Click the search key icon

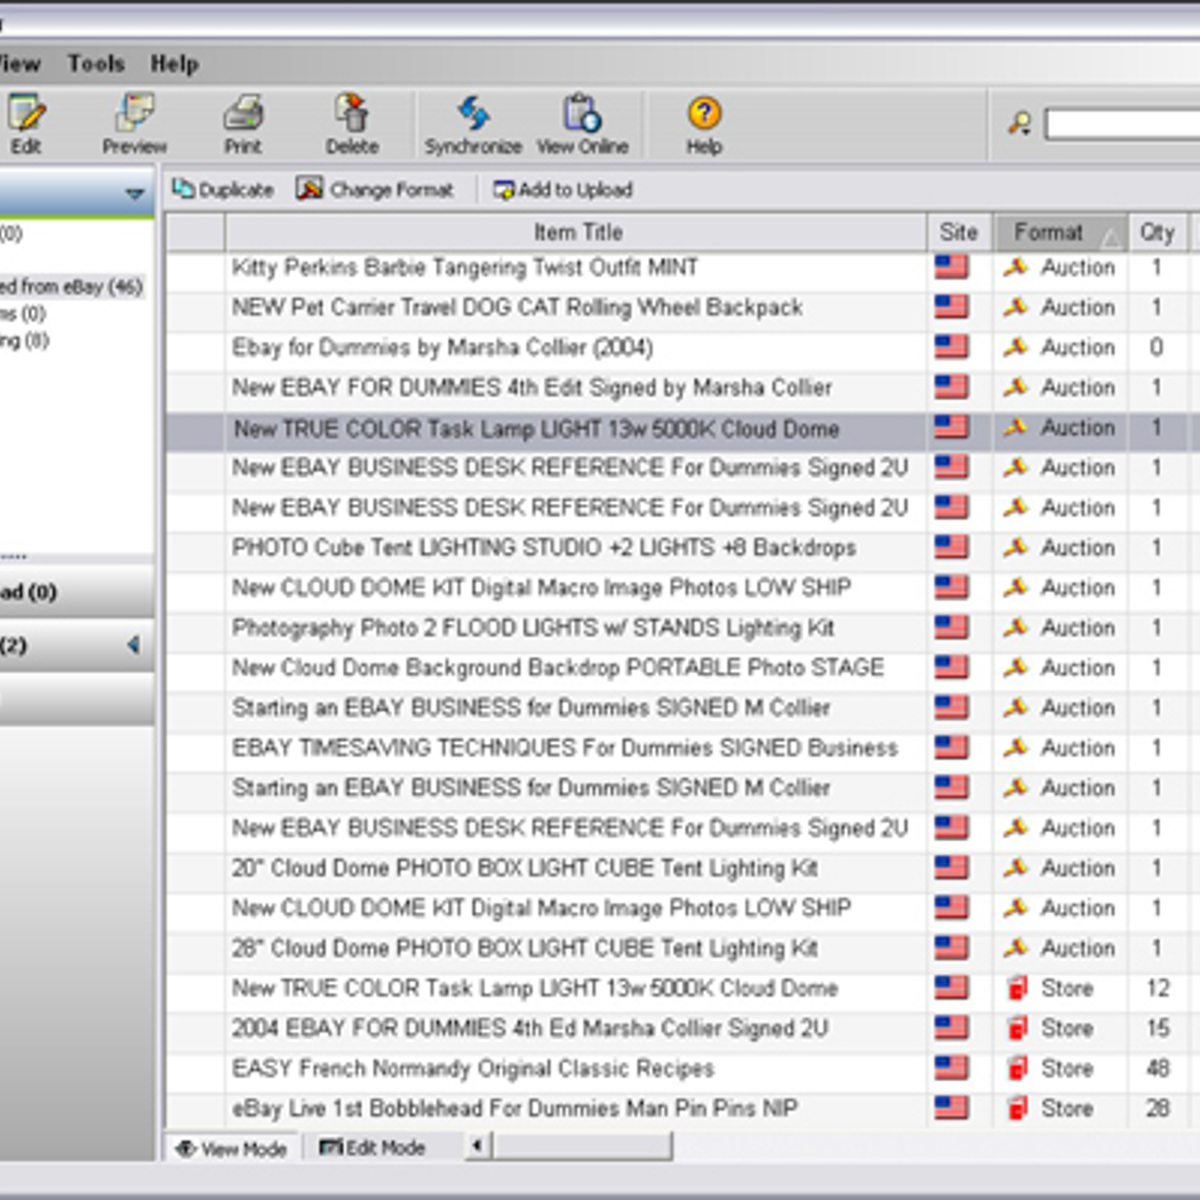point(1019,123)
